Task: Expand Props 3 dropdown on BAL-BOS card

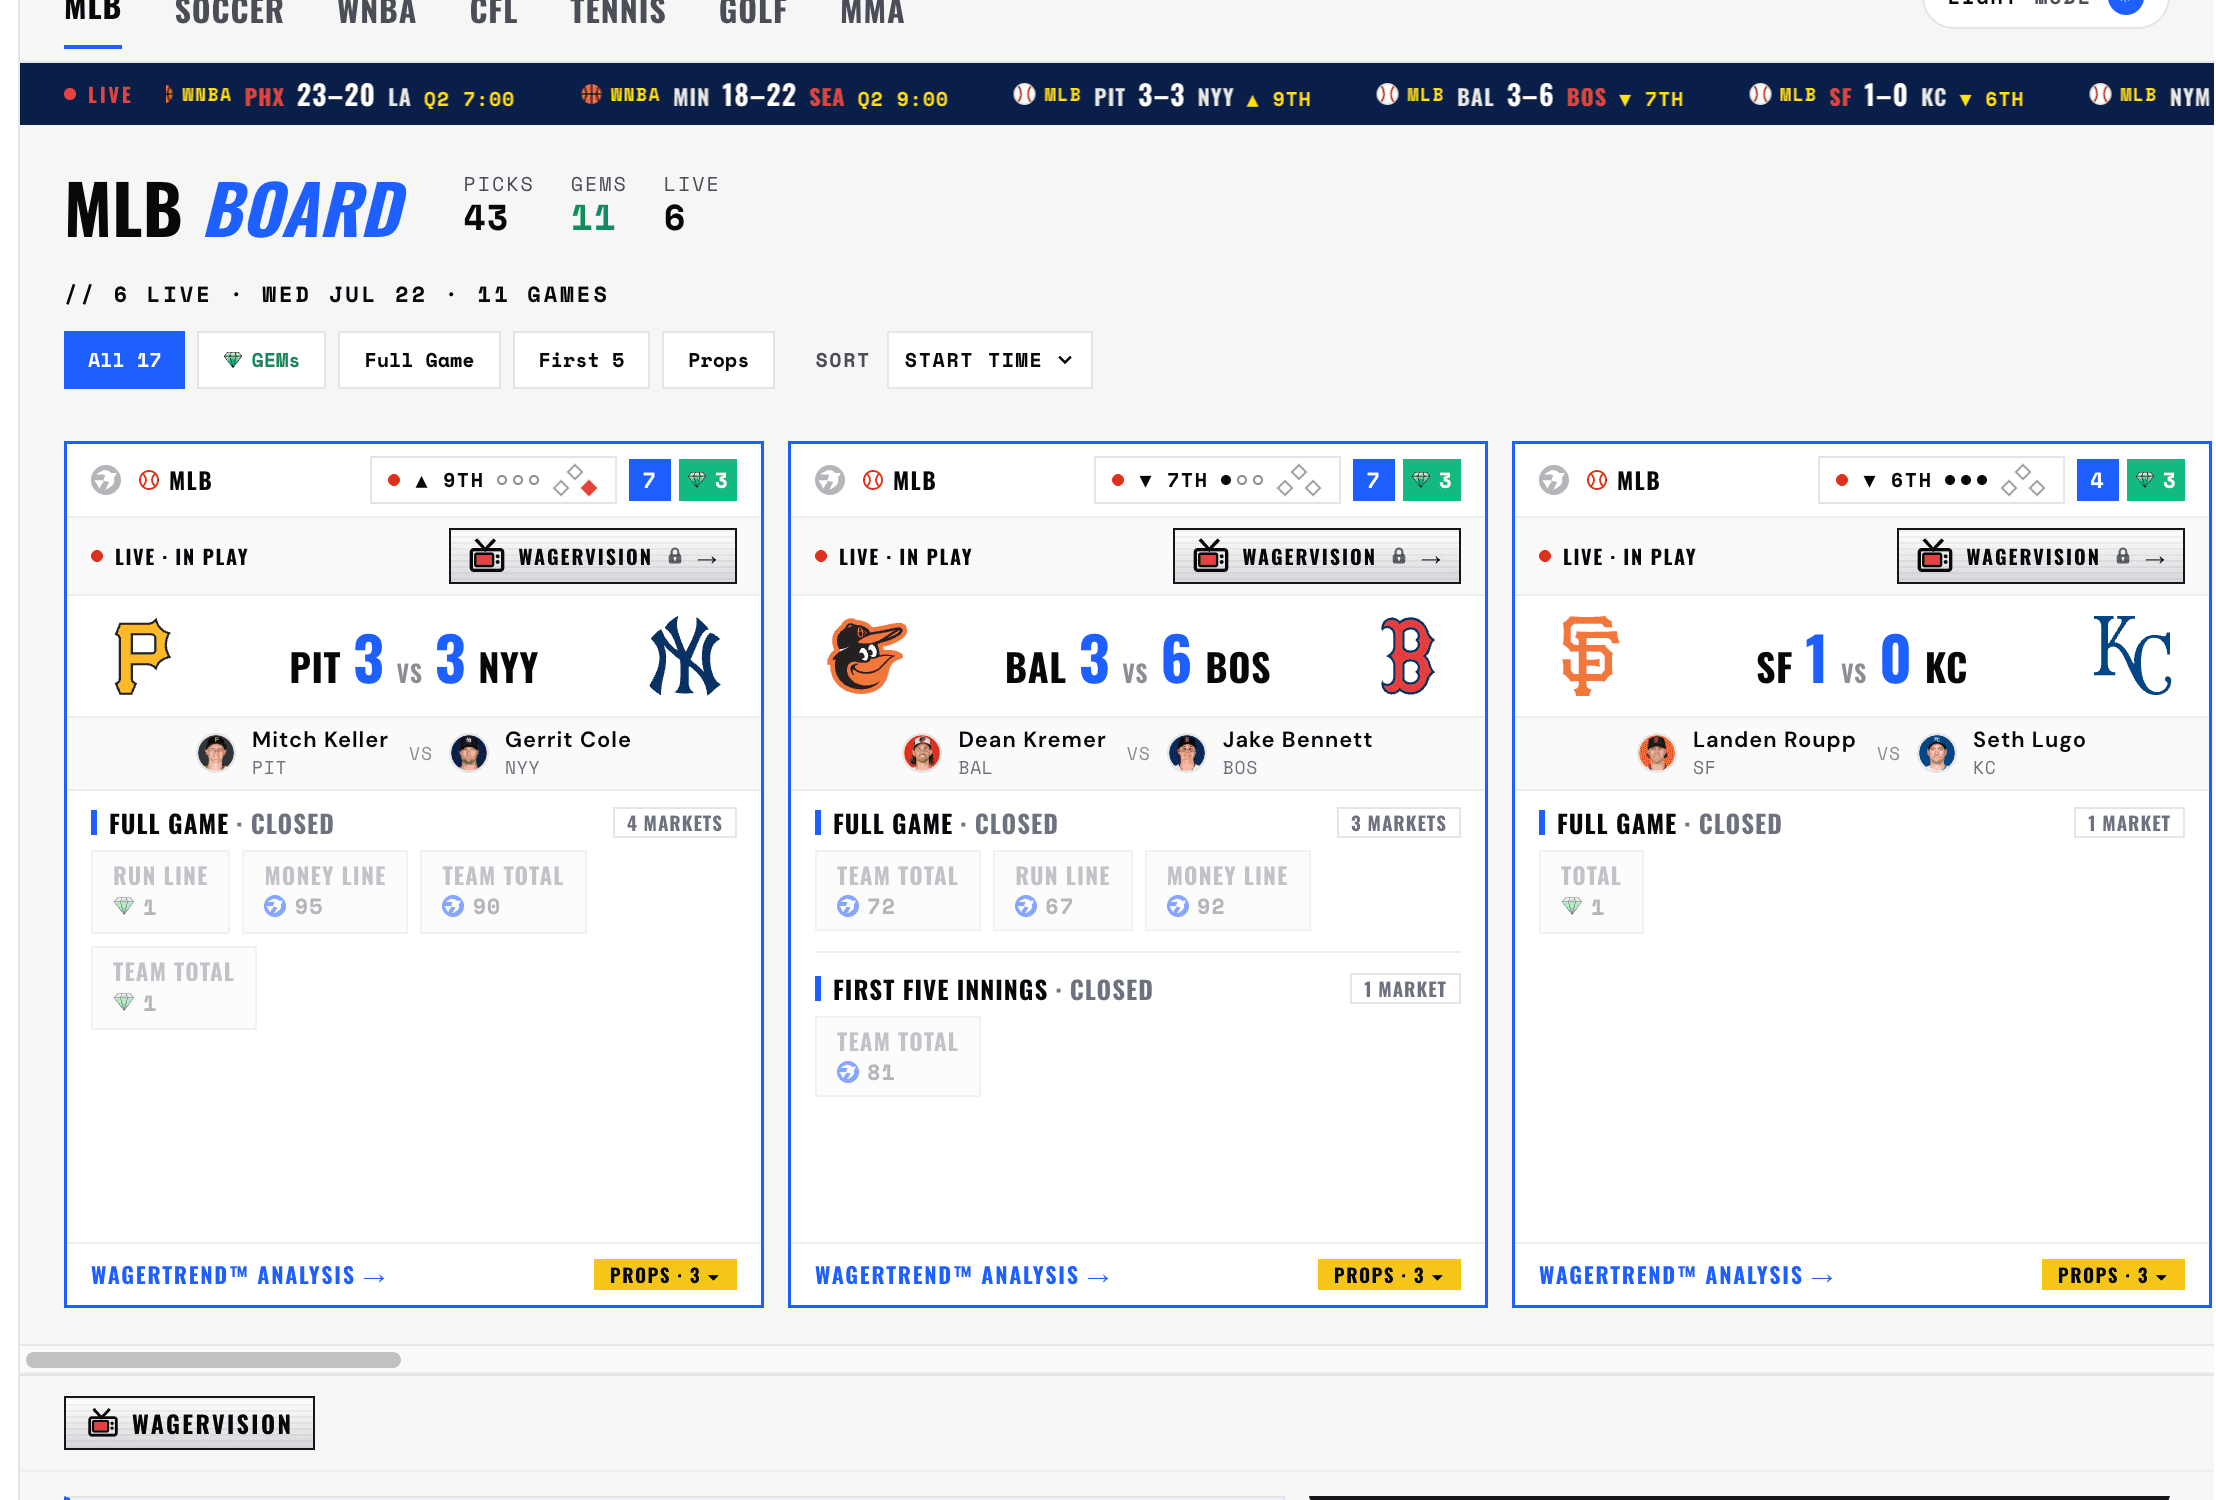Action: 1389,1275
